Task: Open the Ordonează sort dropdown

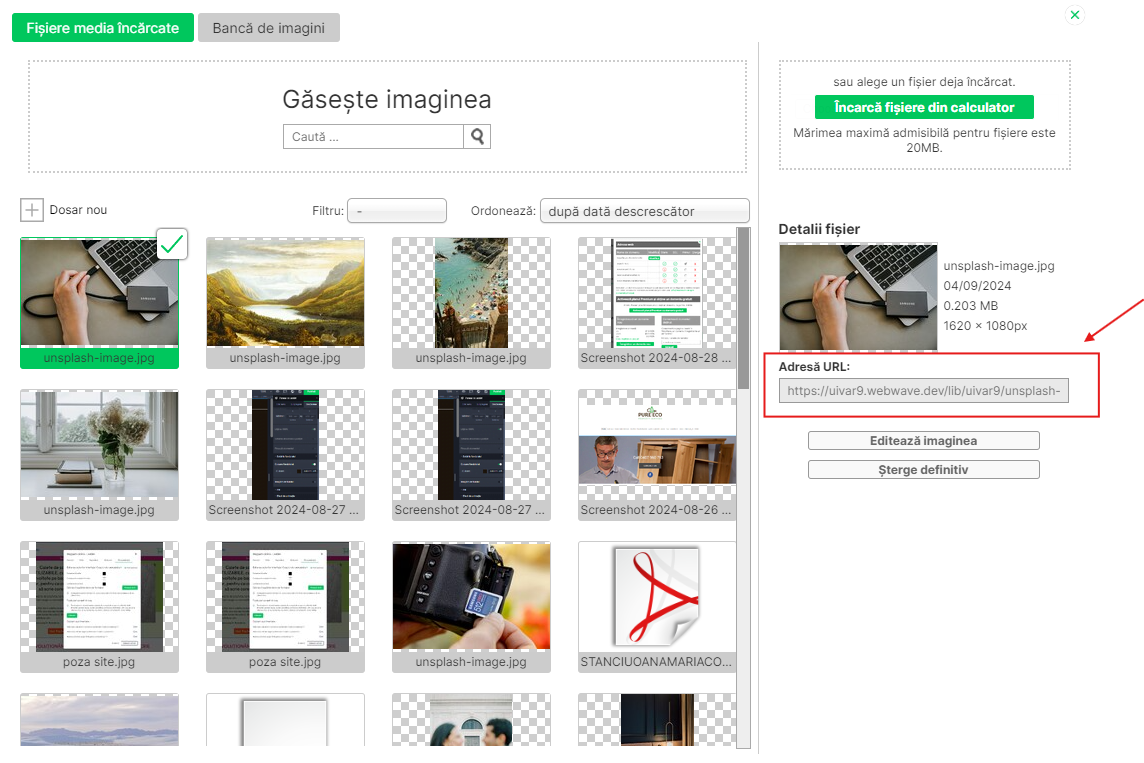Action: 644,211
